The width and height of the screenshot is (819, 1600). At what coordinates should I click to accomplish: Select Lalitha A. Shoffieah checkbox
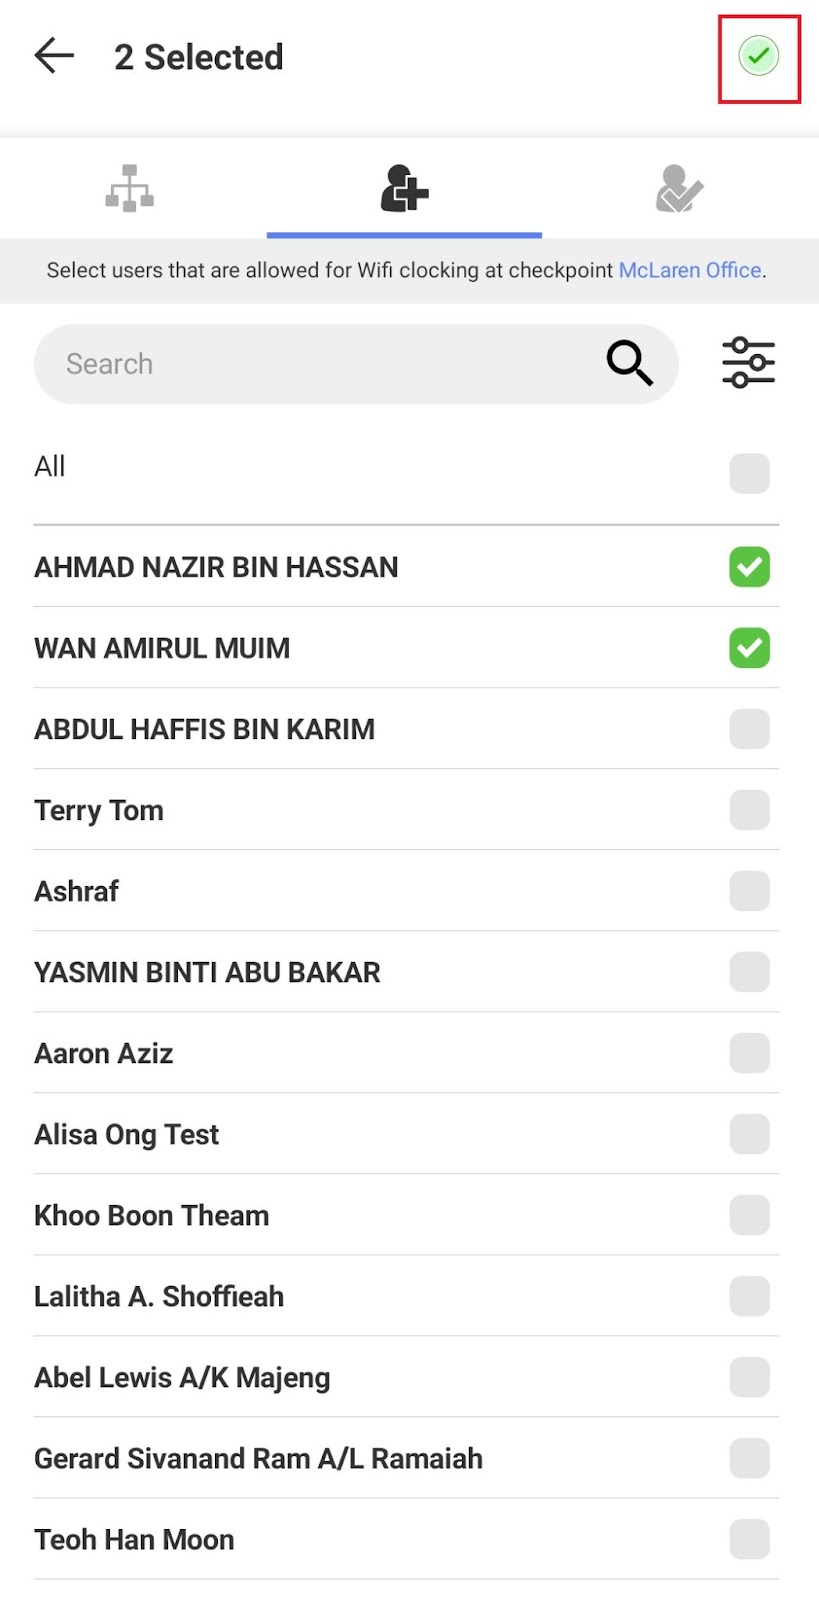(x=749, y=1296)
